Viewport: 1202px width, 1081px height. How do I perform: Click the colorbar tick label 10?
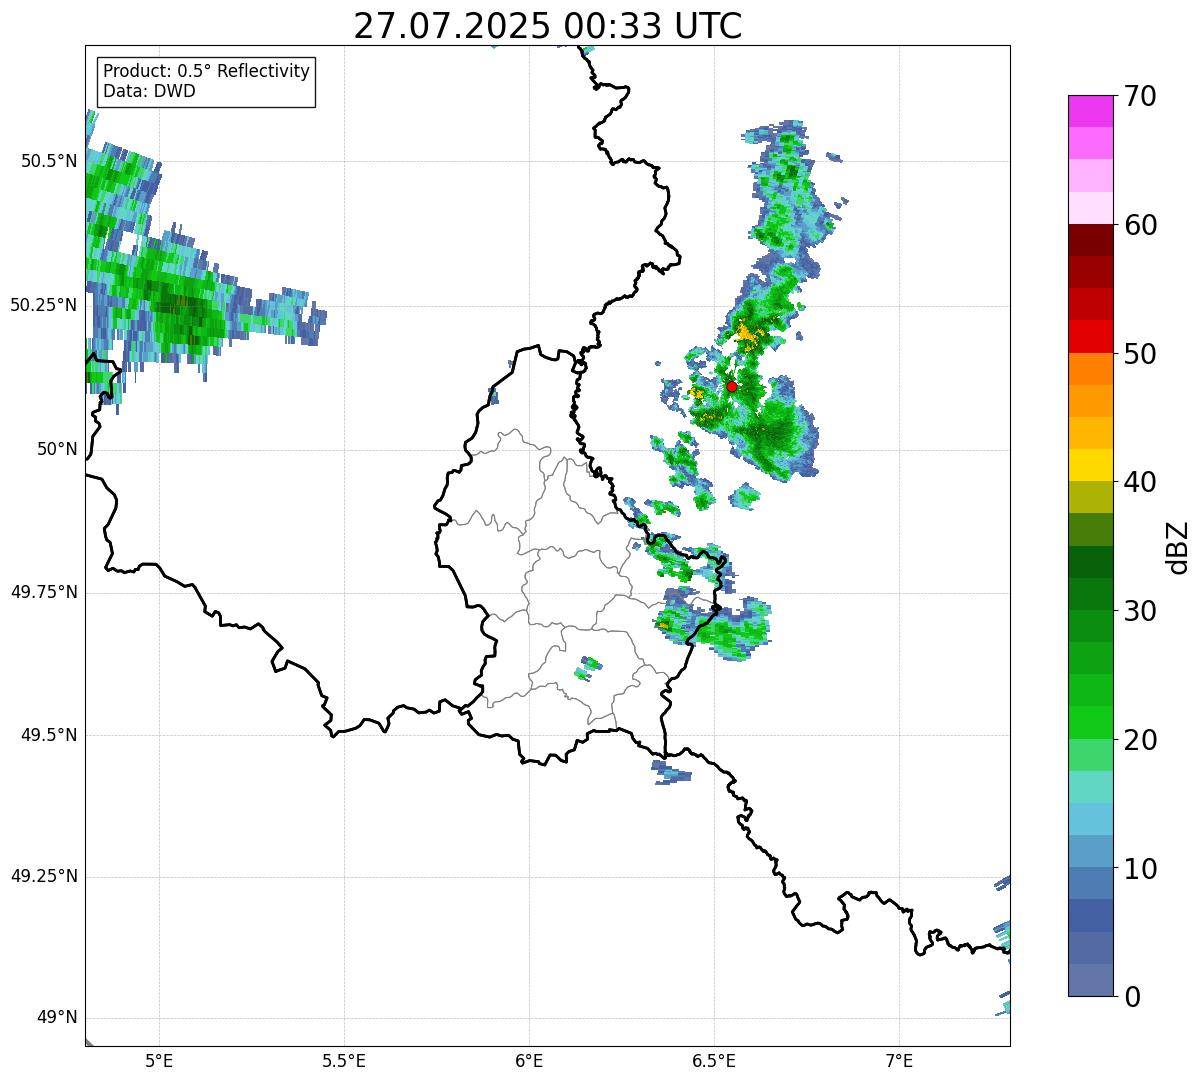(x=1140, y=869)
